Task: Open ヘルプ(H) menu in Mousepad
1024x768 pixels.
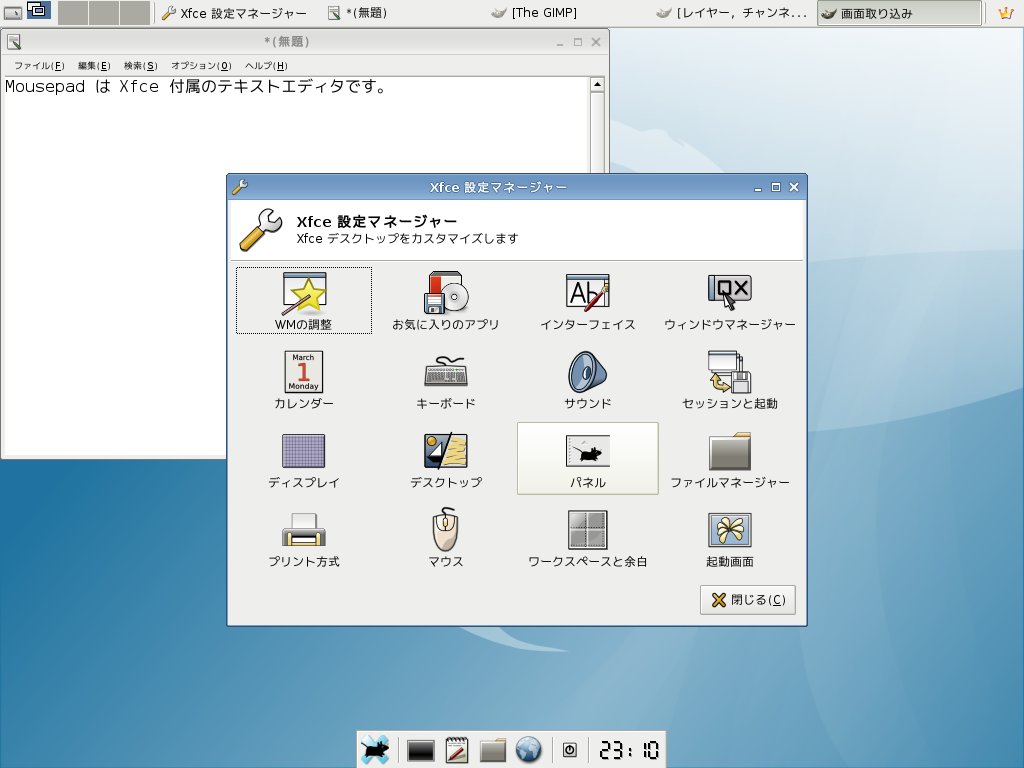Action: coord(266,65)
